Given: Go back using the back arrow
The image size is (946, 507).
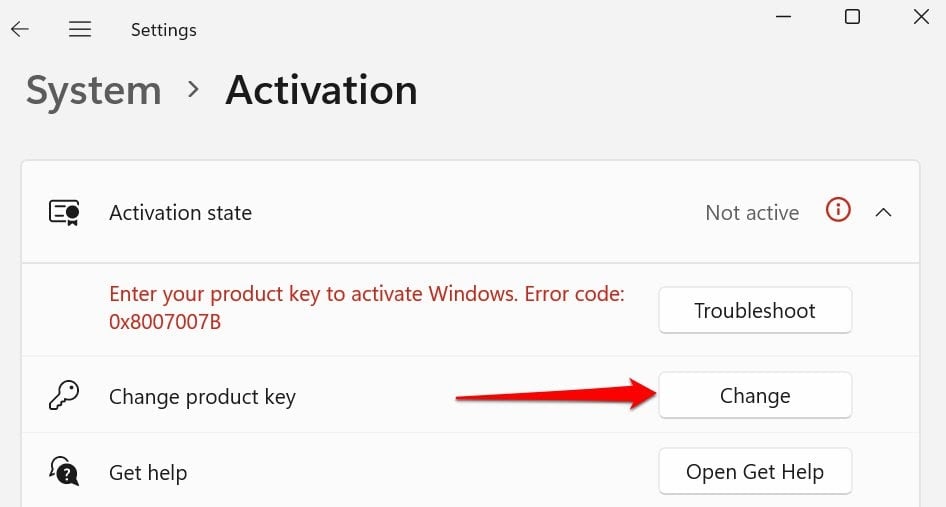Looking at the screenshot, I should 20,29.
